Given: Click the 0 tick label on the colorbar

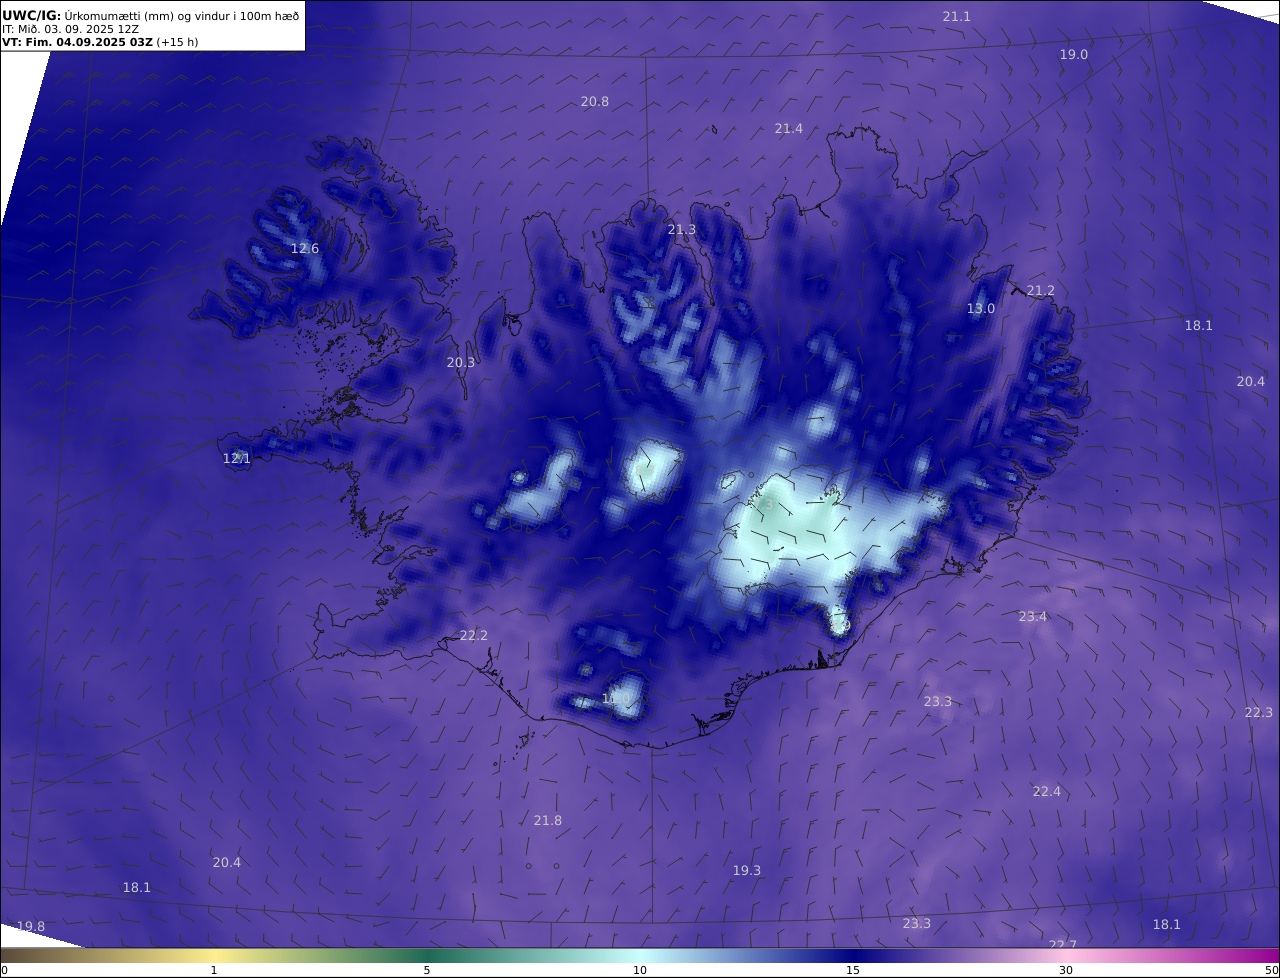Looking at the screenshot, I should (x=4, y=970).
